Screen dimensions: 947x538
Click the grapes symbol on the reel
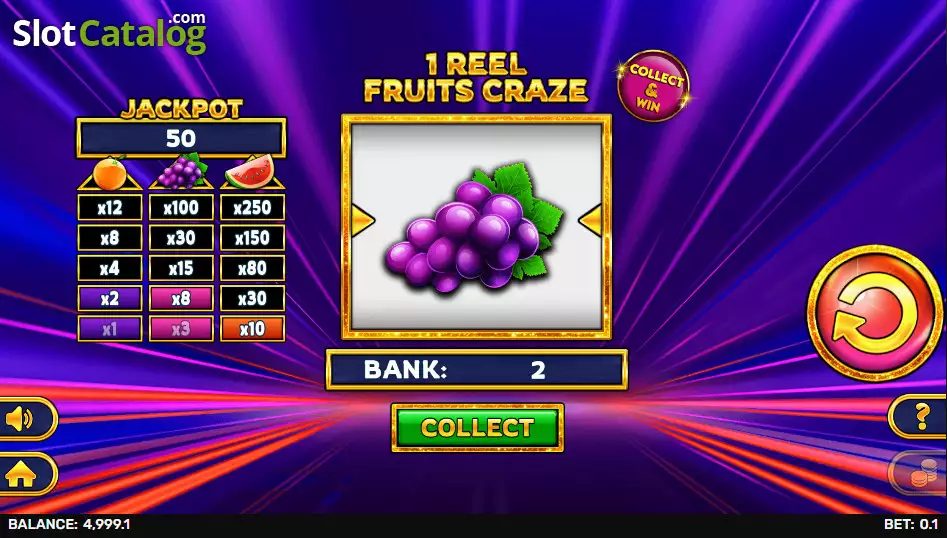tap(473, 227)
